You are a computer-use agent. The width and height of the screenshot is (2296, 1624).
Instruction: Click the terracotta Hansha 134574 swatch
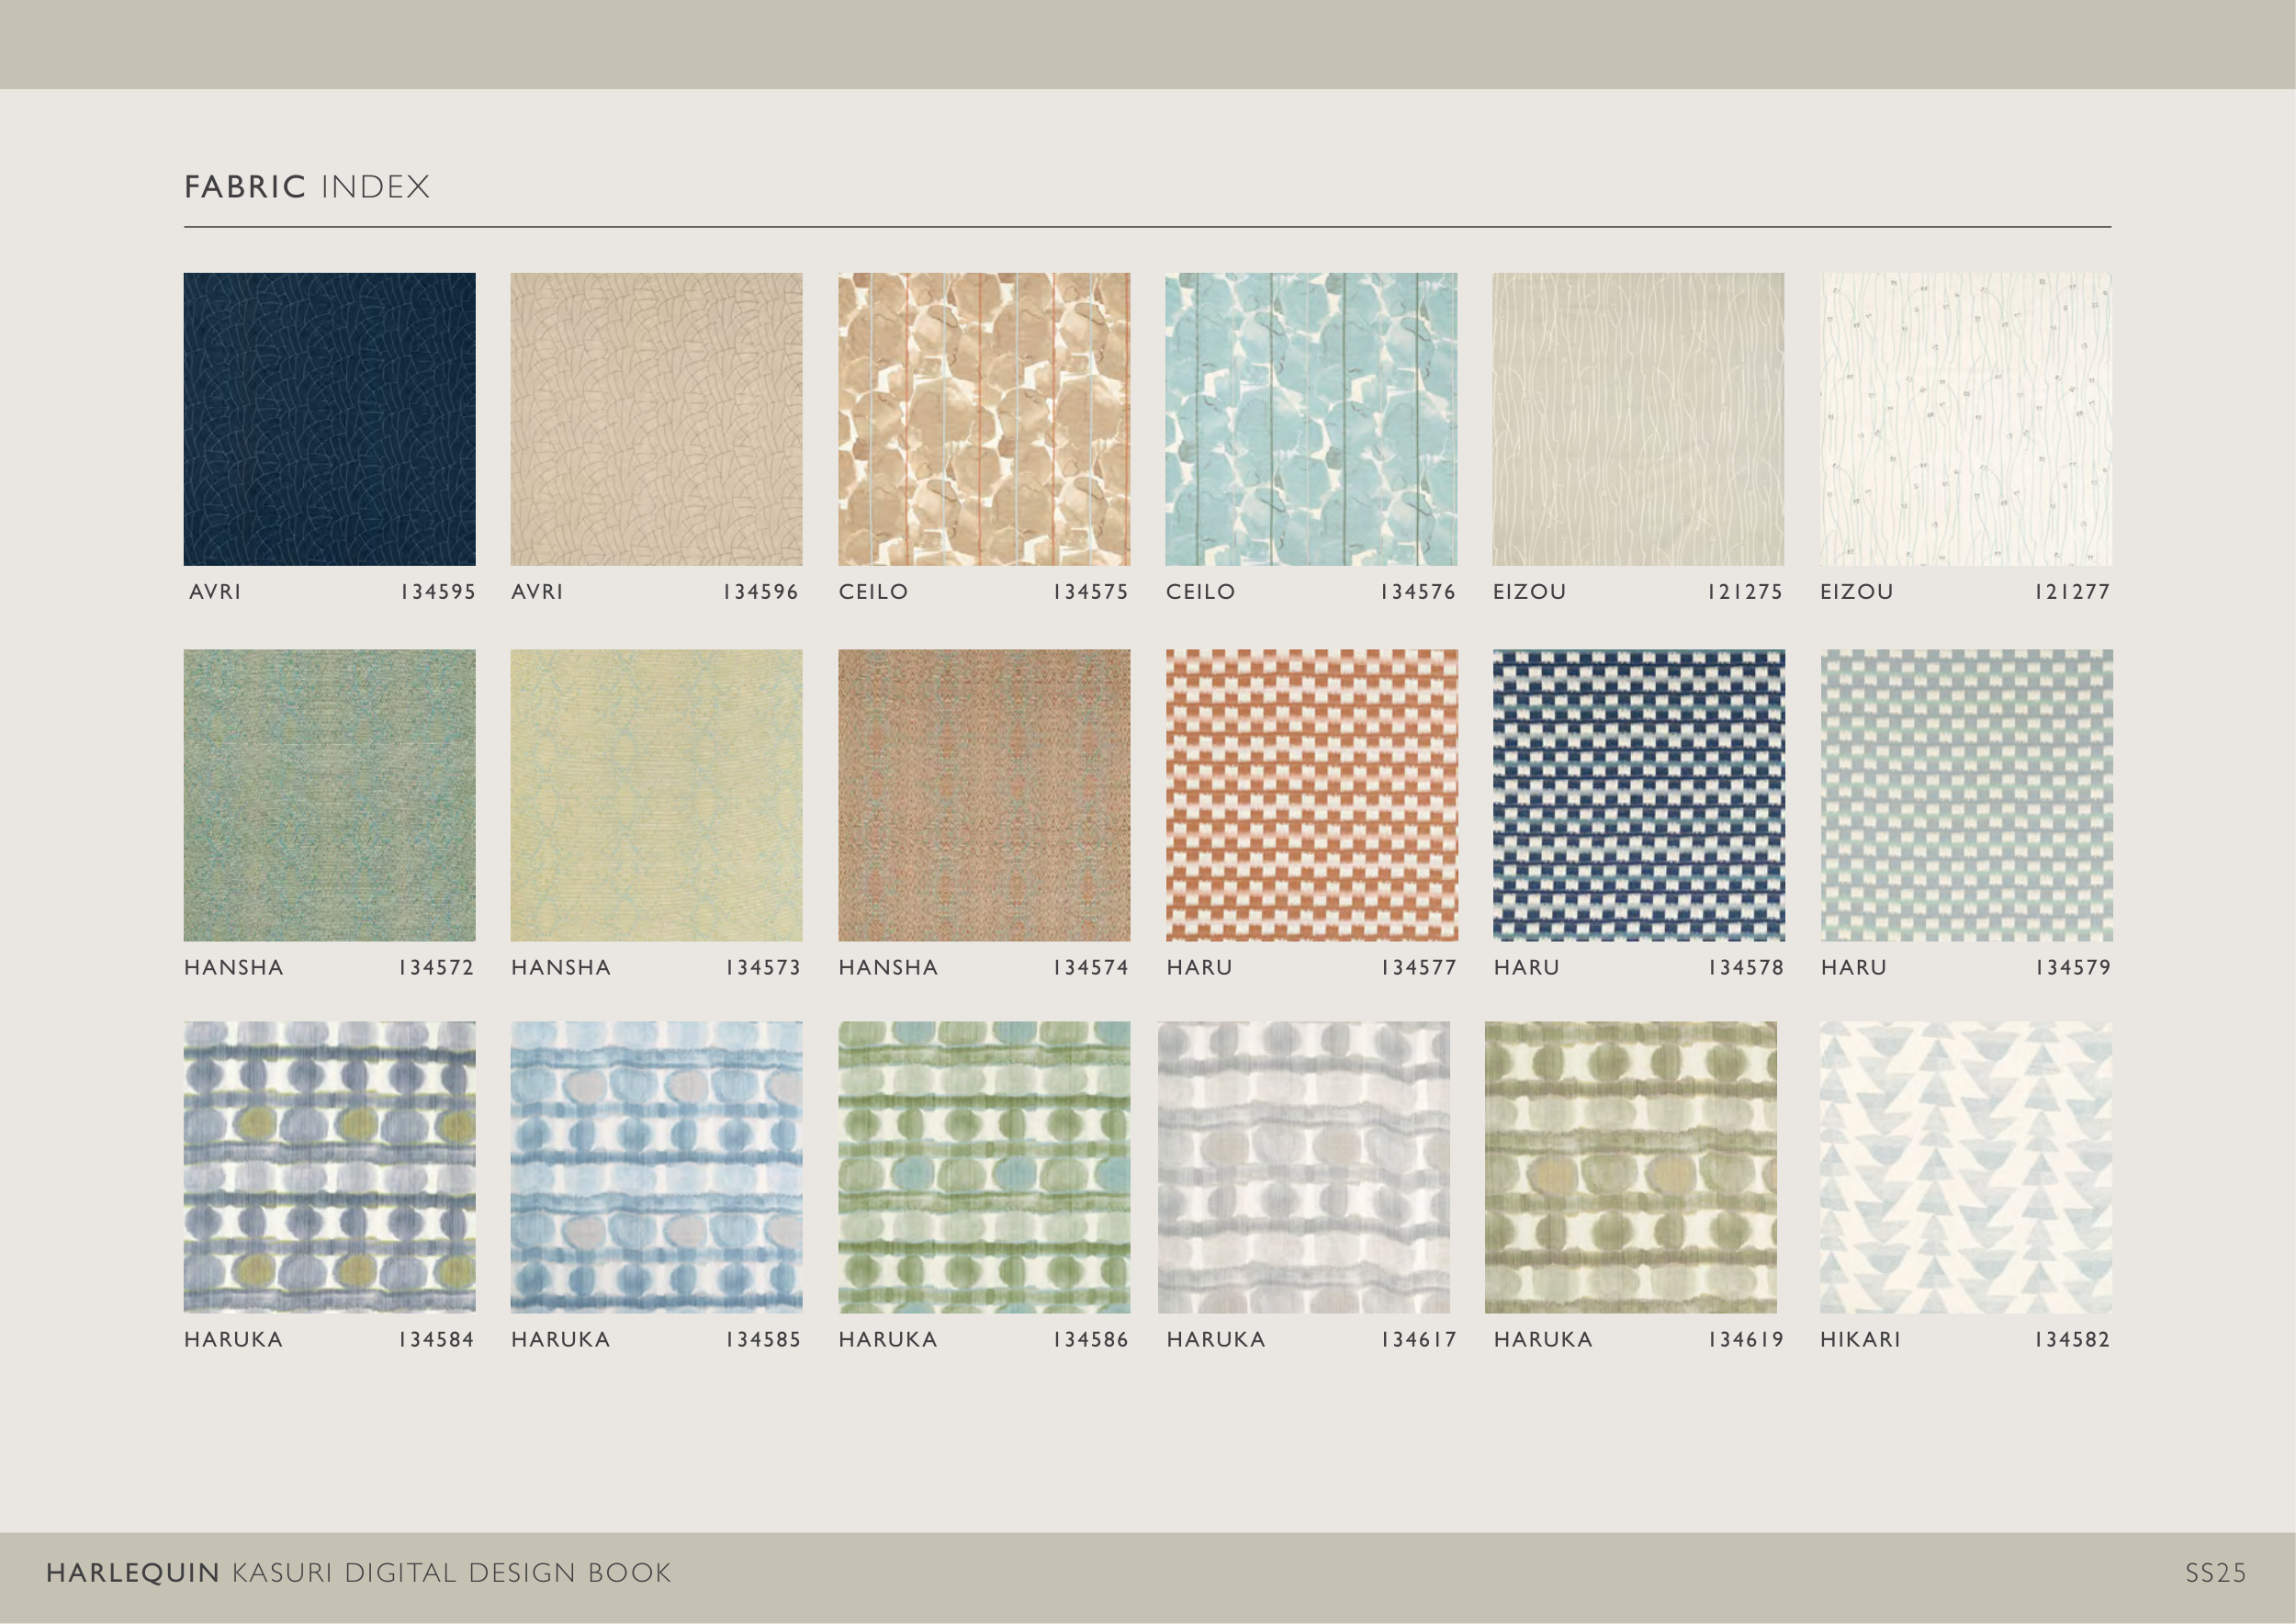click(984, 795)
